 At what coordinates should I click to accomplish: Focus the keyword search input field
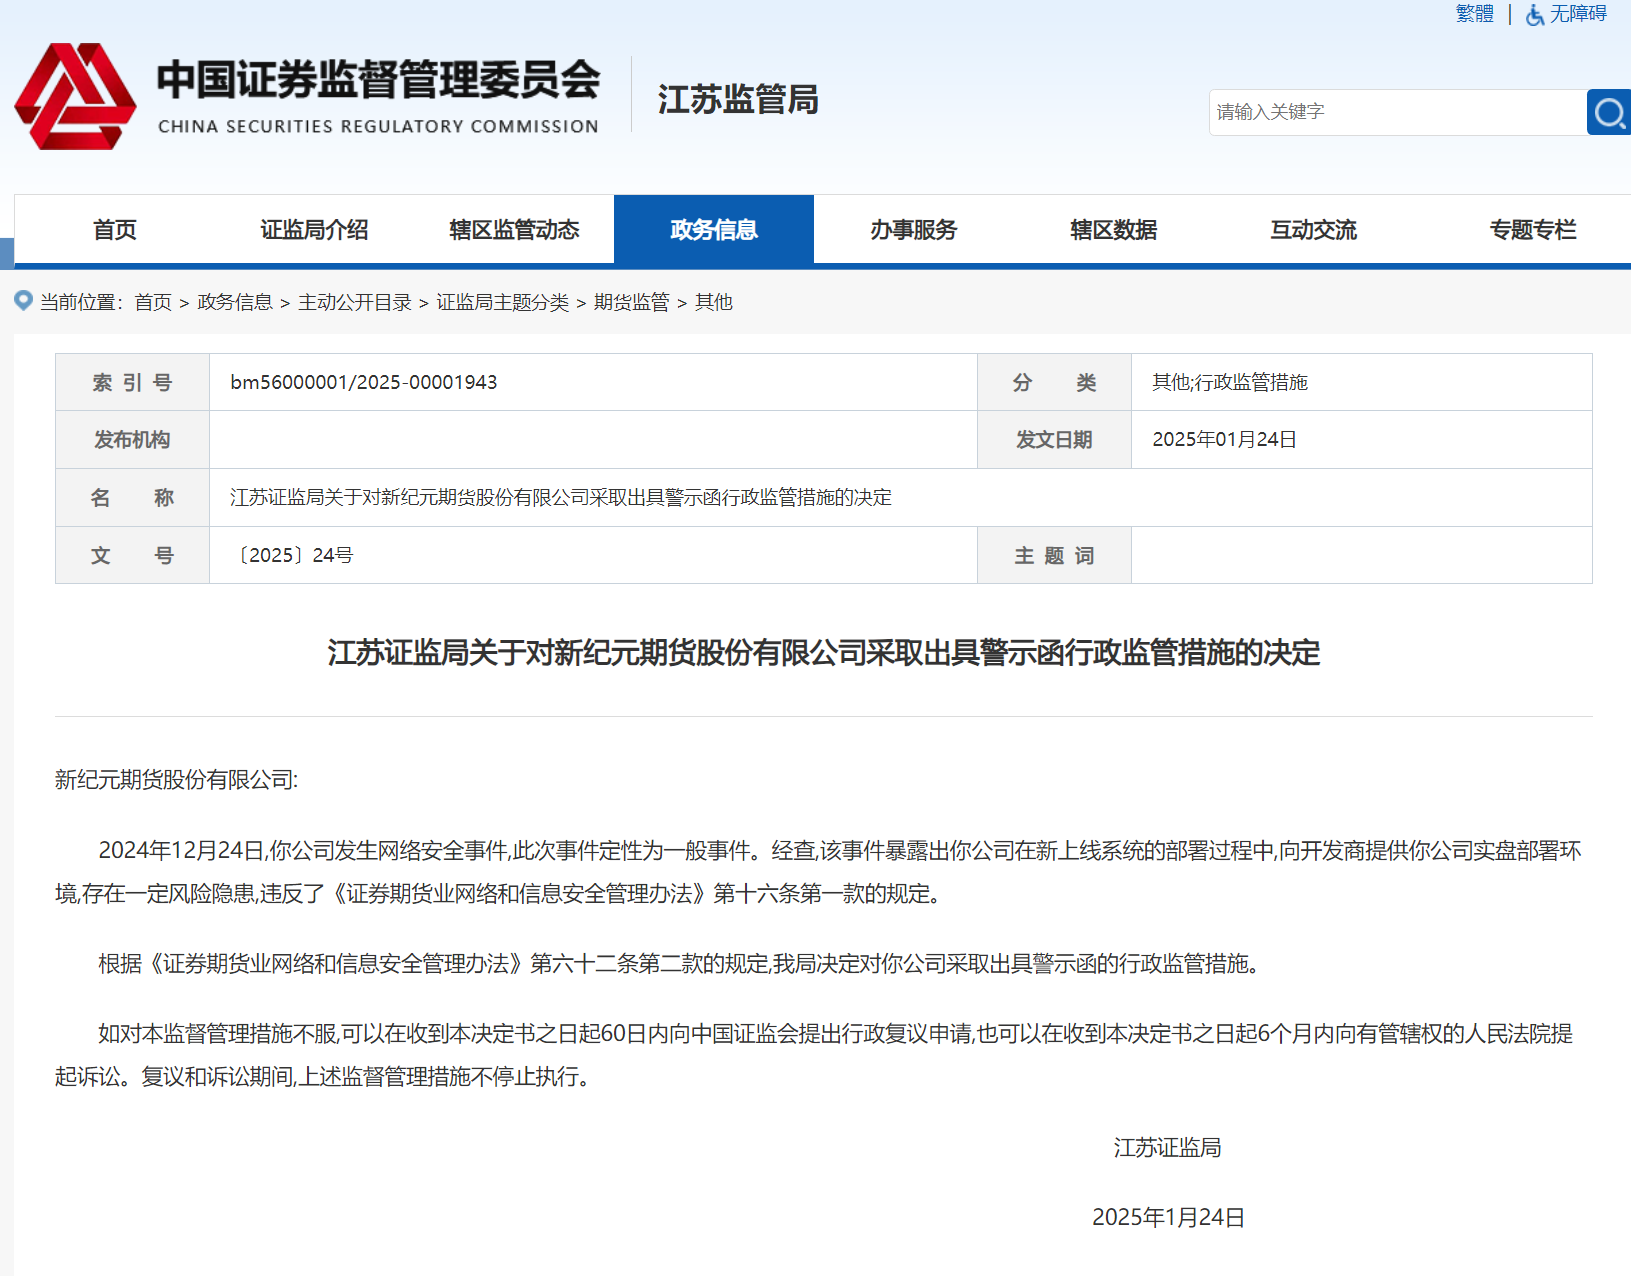click(1397, 112)
